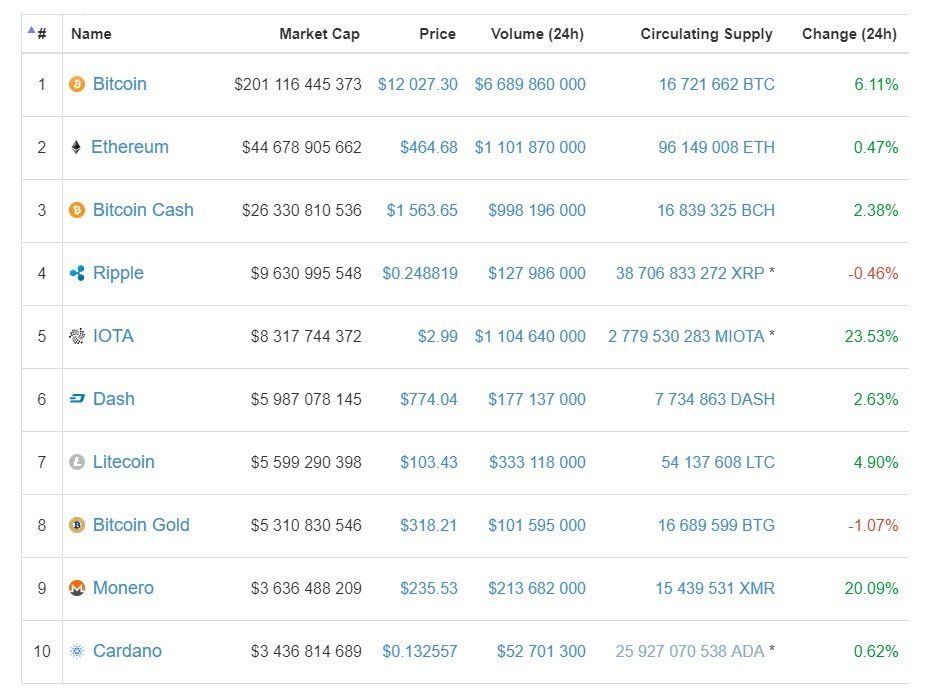Viewport: 934px width, 698px height.
Task: Sort by Circulating Supply column header
Action: (706, 34)
